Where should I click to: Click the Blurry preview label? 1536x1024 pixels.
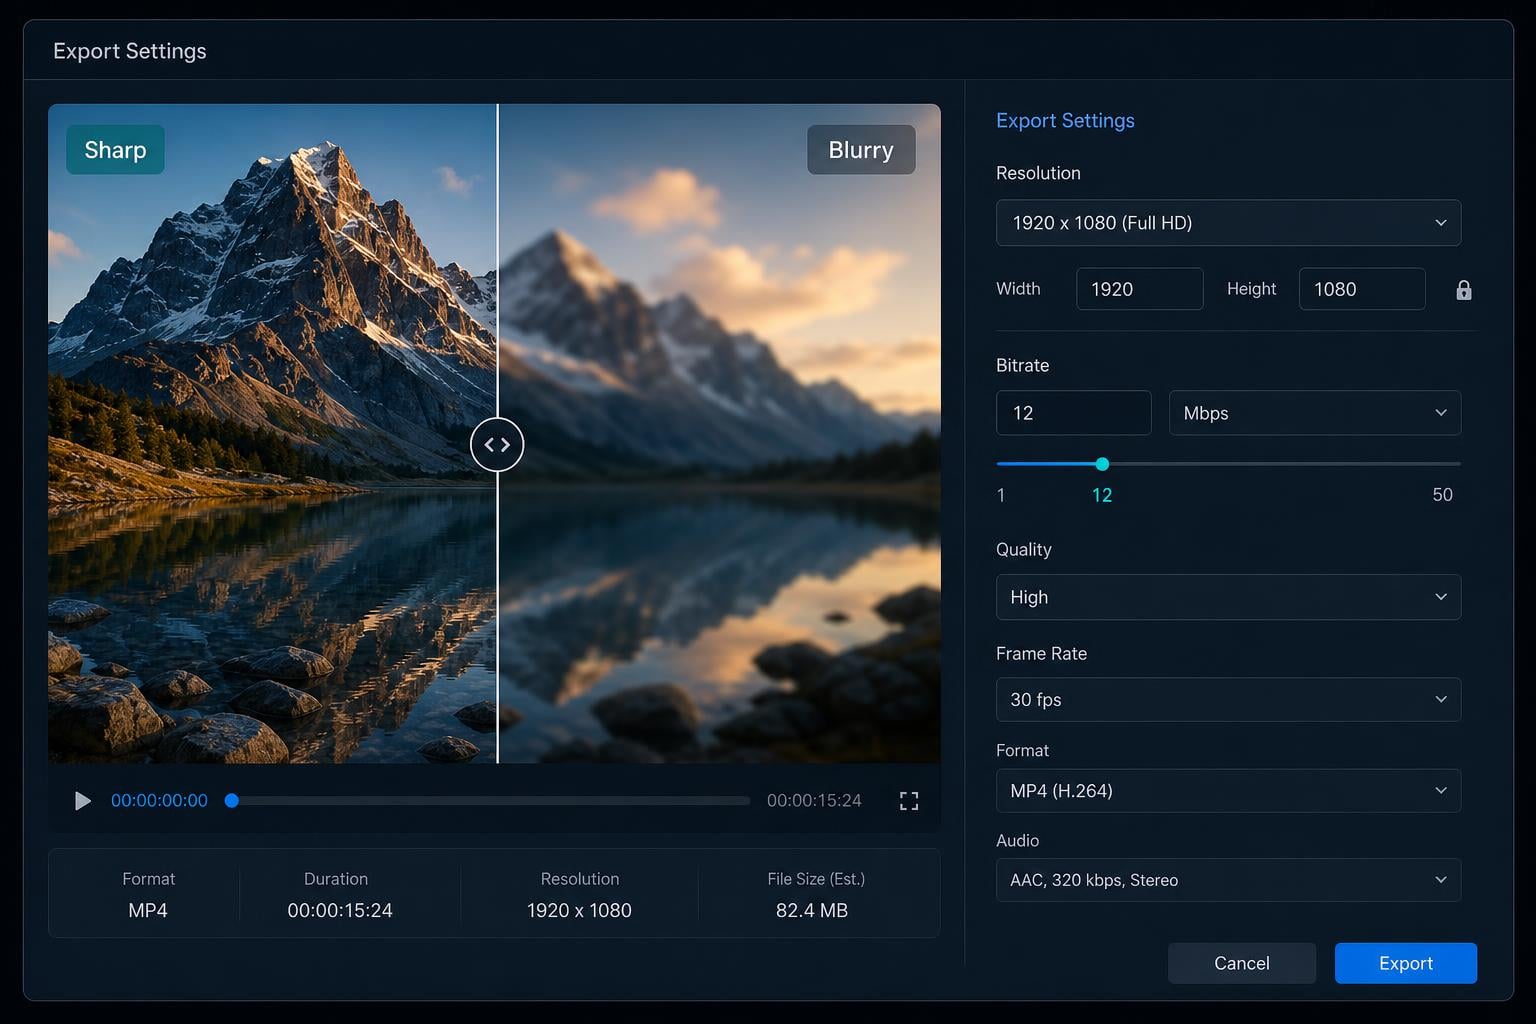tap(861, 150)
